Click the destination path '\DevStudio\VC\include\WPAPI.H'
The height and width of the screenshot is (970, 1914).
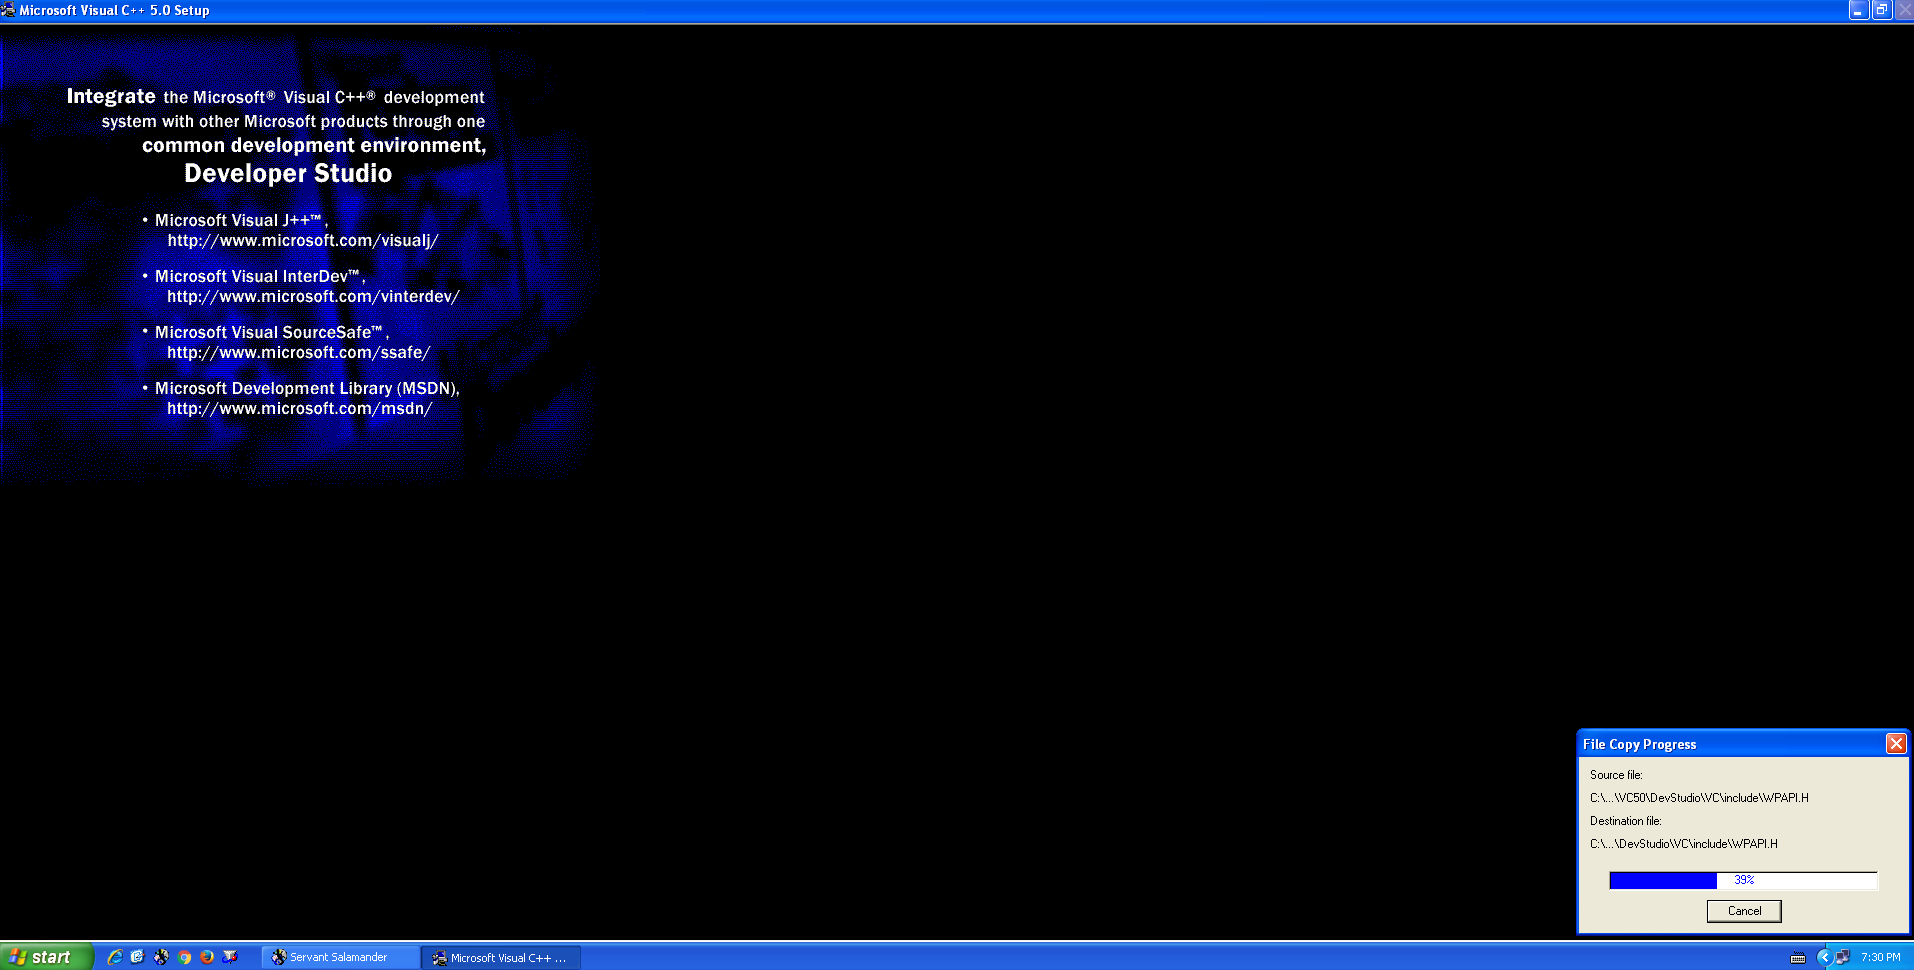[1684, 844]
